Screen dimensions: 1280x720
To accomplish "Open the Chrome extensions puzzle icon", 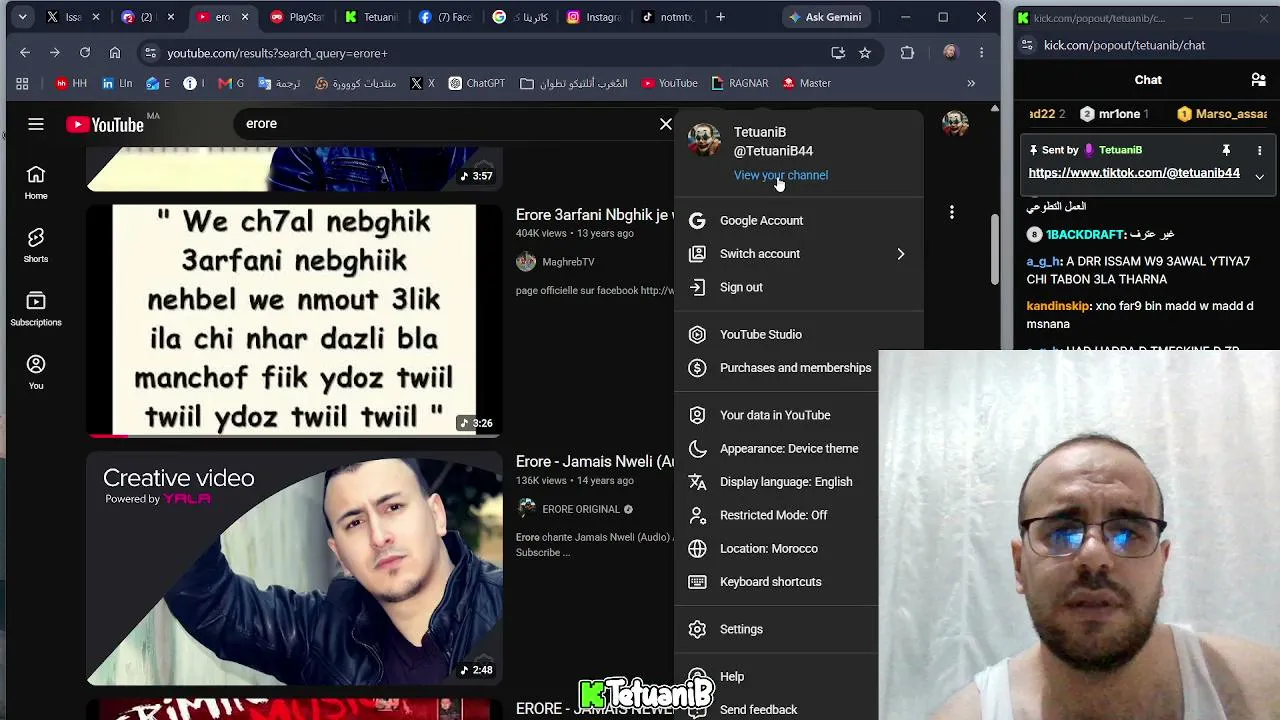I will point(907,53).
